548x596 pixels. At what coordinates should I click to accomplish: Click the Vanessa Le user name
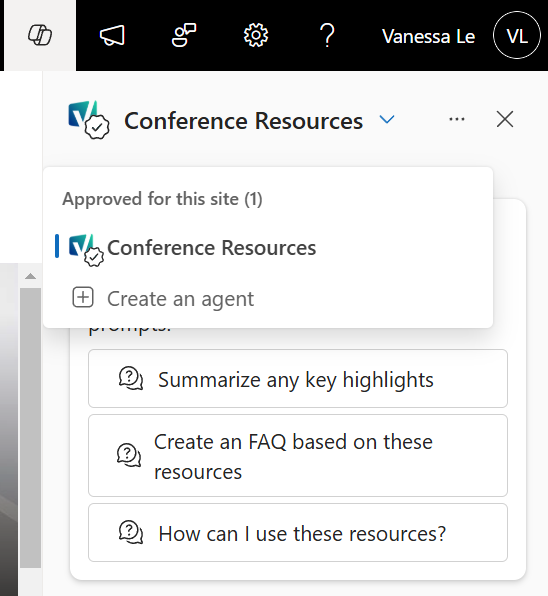[429, 36]
